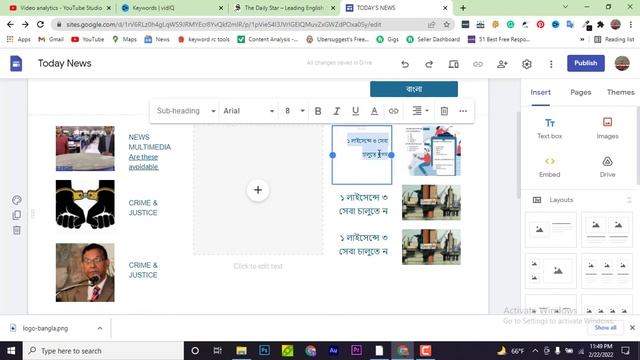Click the Redo arrow in Sites header
This screenshot has height=360, width=640.
(429, 64)
